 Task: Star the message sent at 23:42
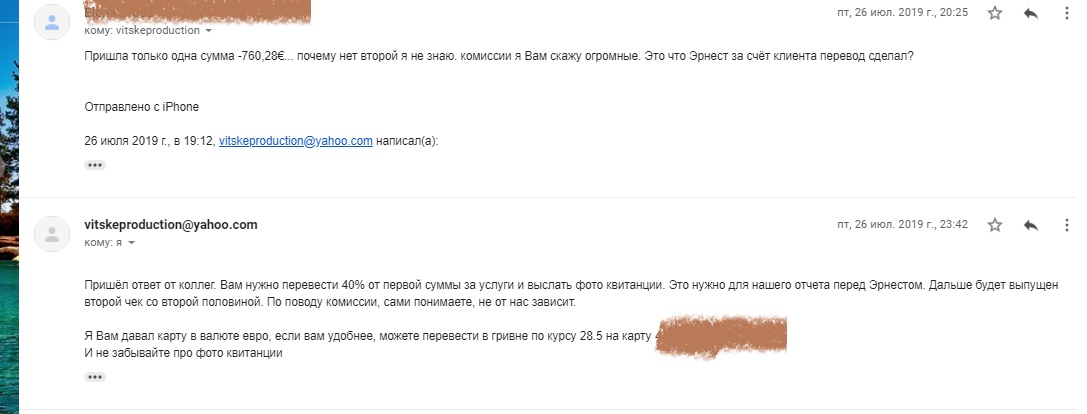pos(995,225)
